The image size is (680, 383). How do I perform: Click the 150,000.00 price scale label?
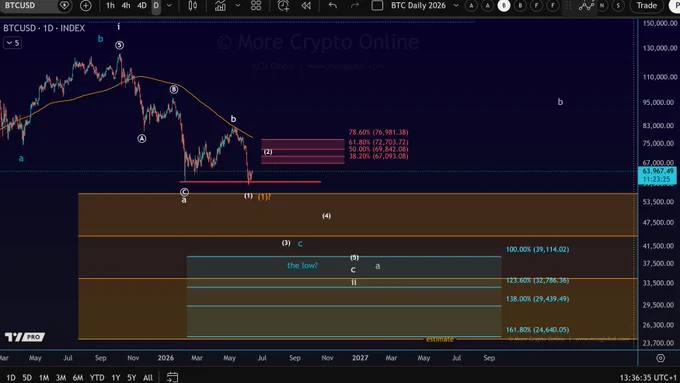[660, 23]
